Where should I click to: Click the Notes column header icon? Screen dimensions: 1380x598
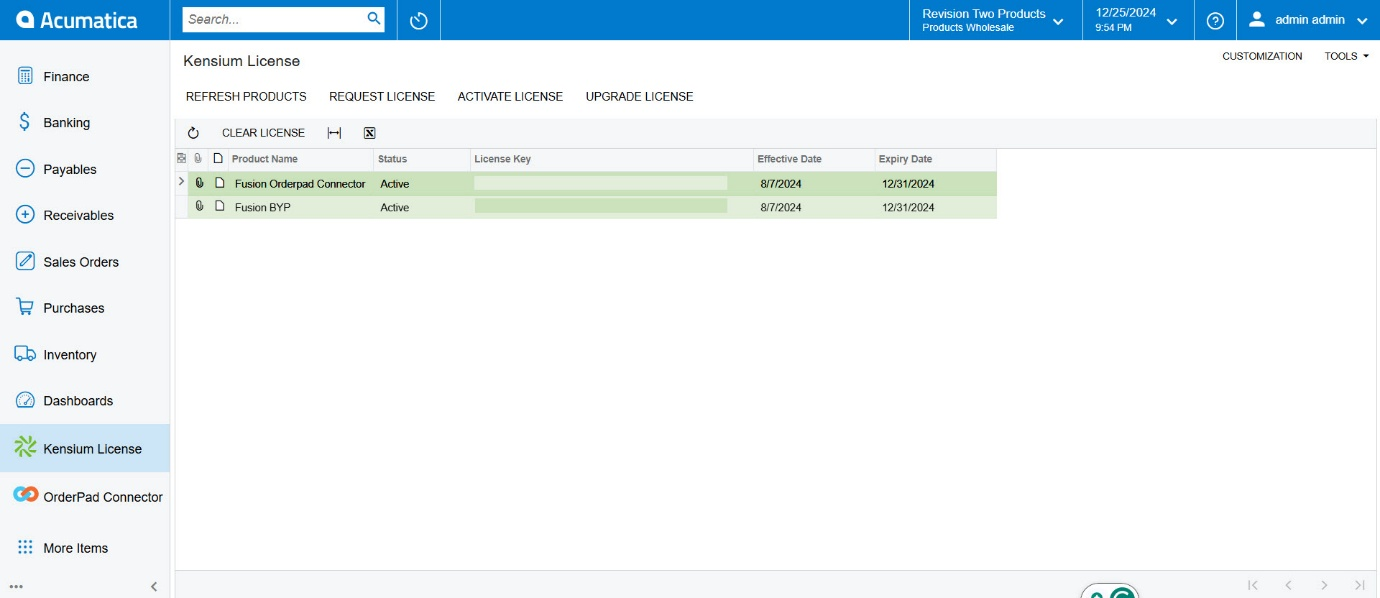click(218, 158)
